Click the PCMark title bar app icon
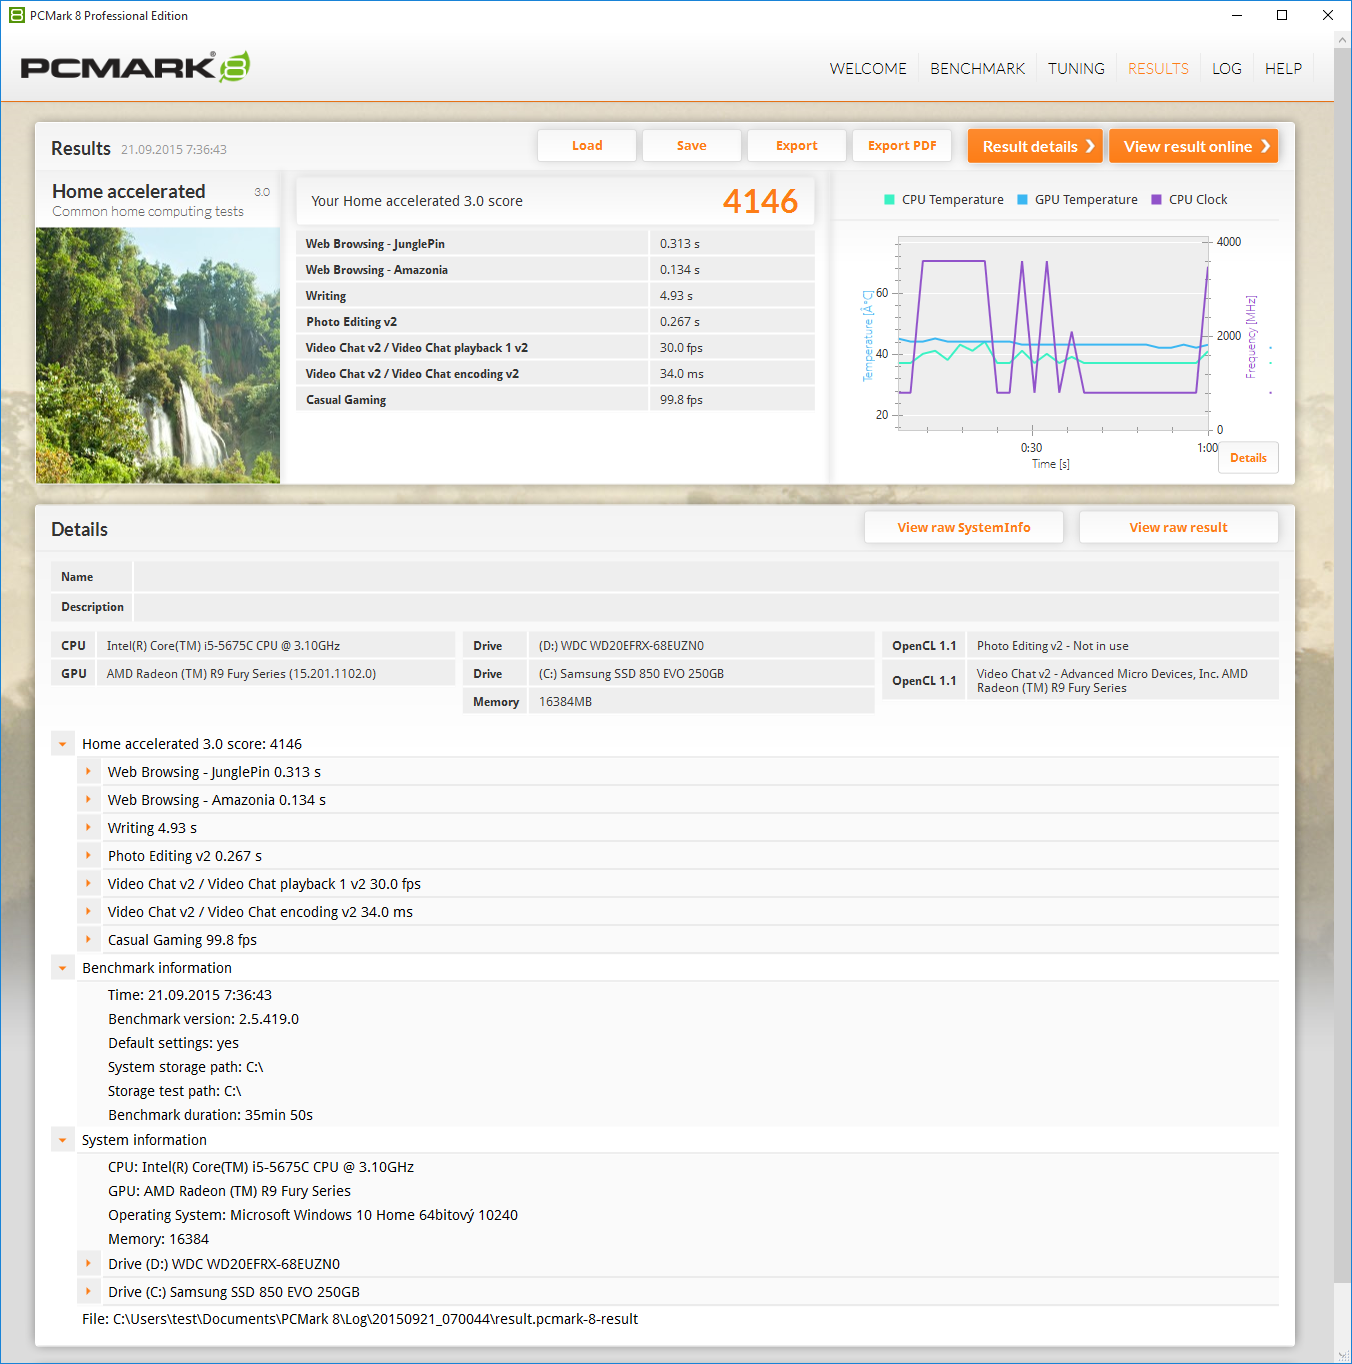Image resolution: width=1352 pixels, height=1364 pixels. tap(17, 15)
